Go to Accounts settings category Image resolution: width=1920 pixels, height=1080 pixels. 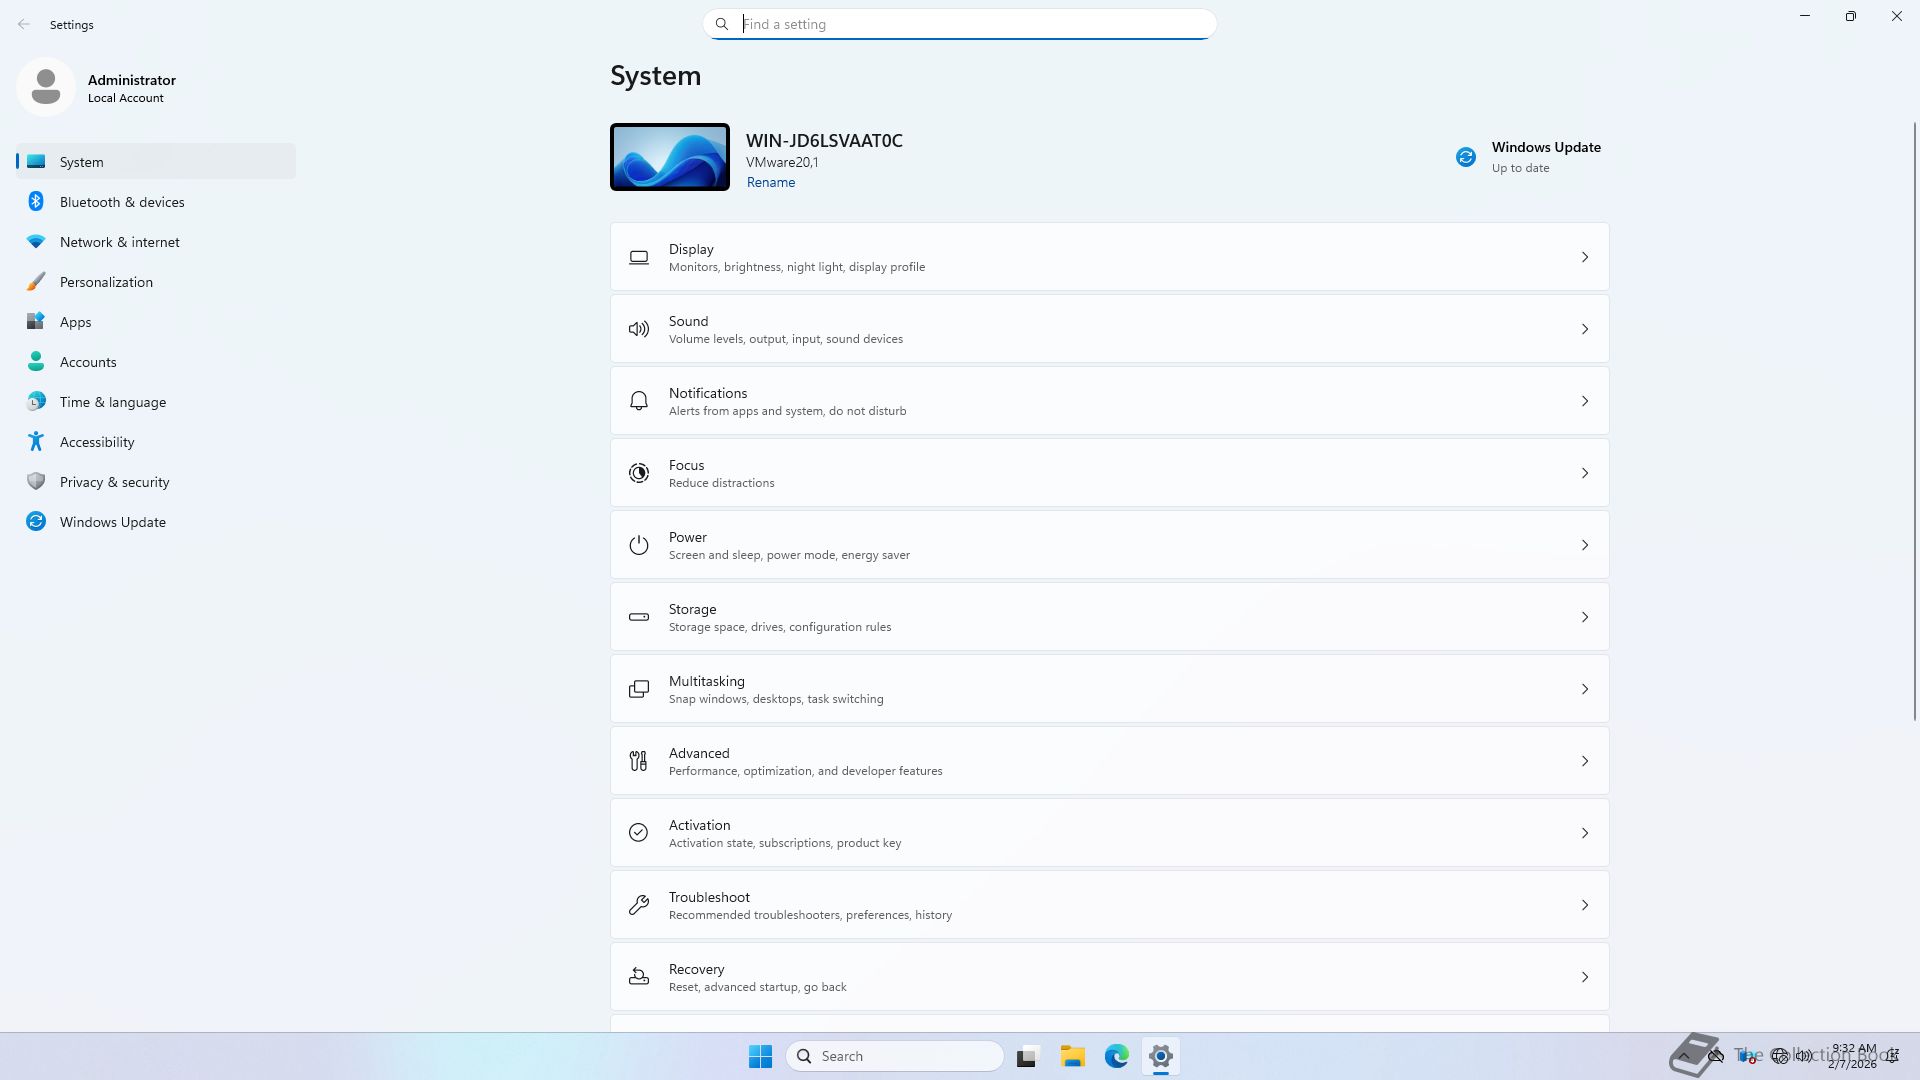(88, 362)
